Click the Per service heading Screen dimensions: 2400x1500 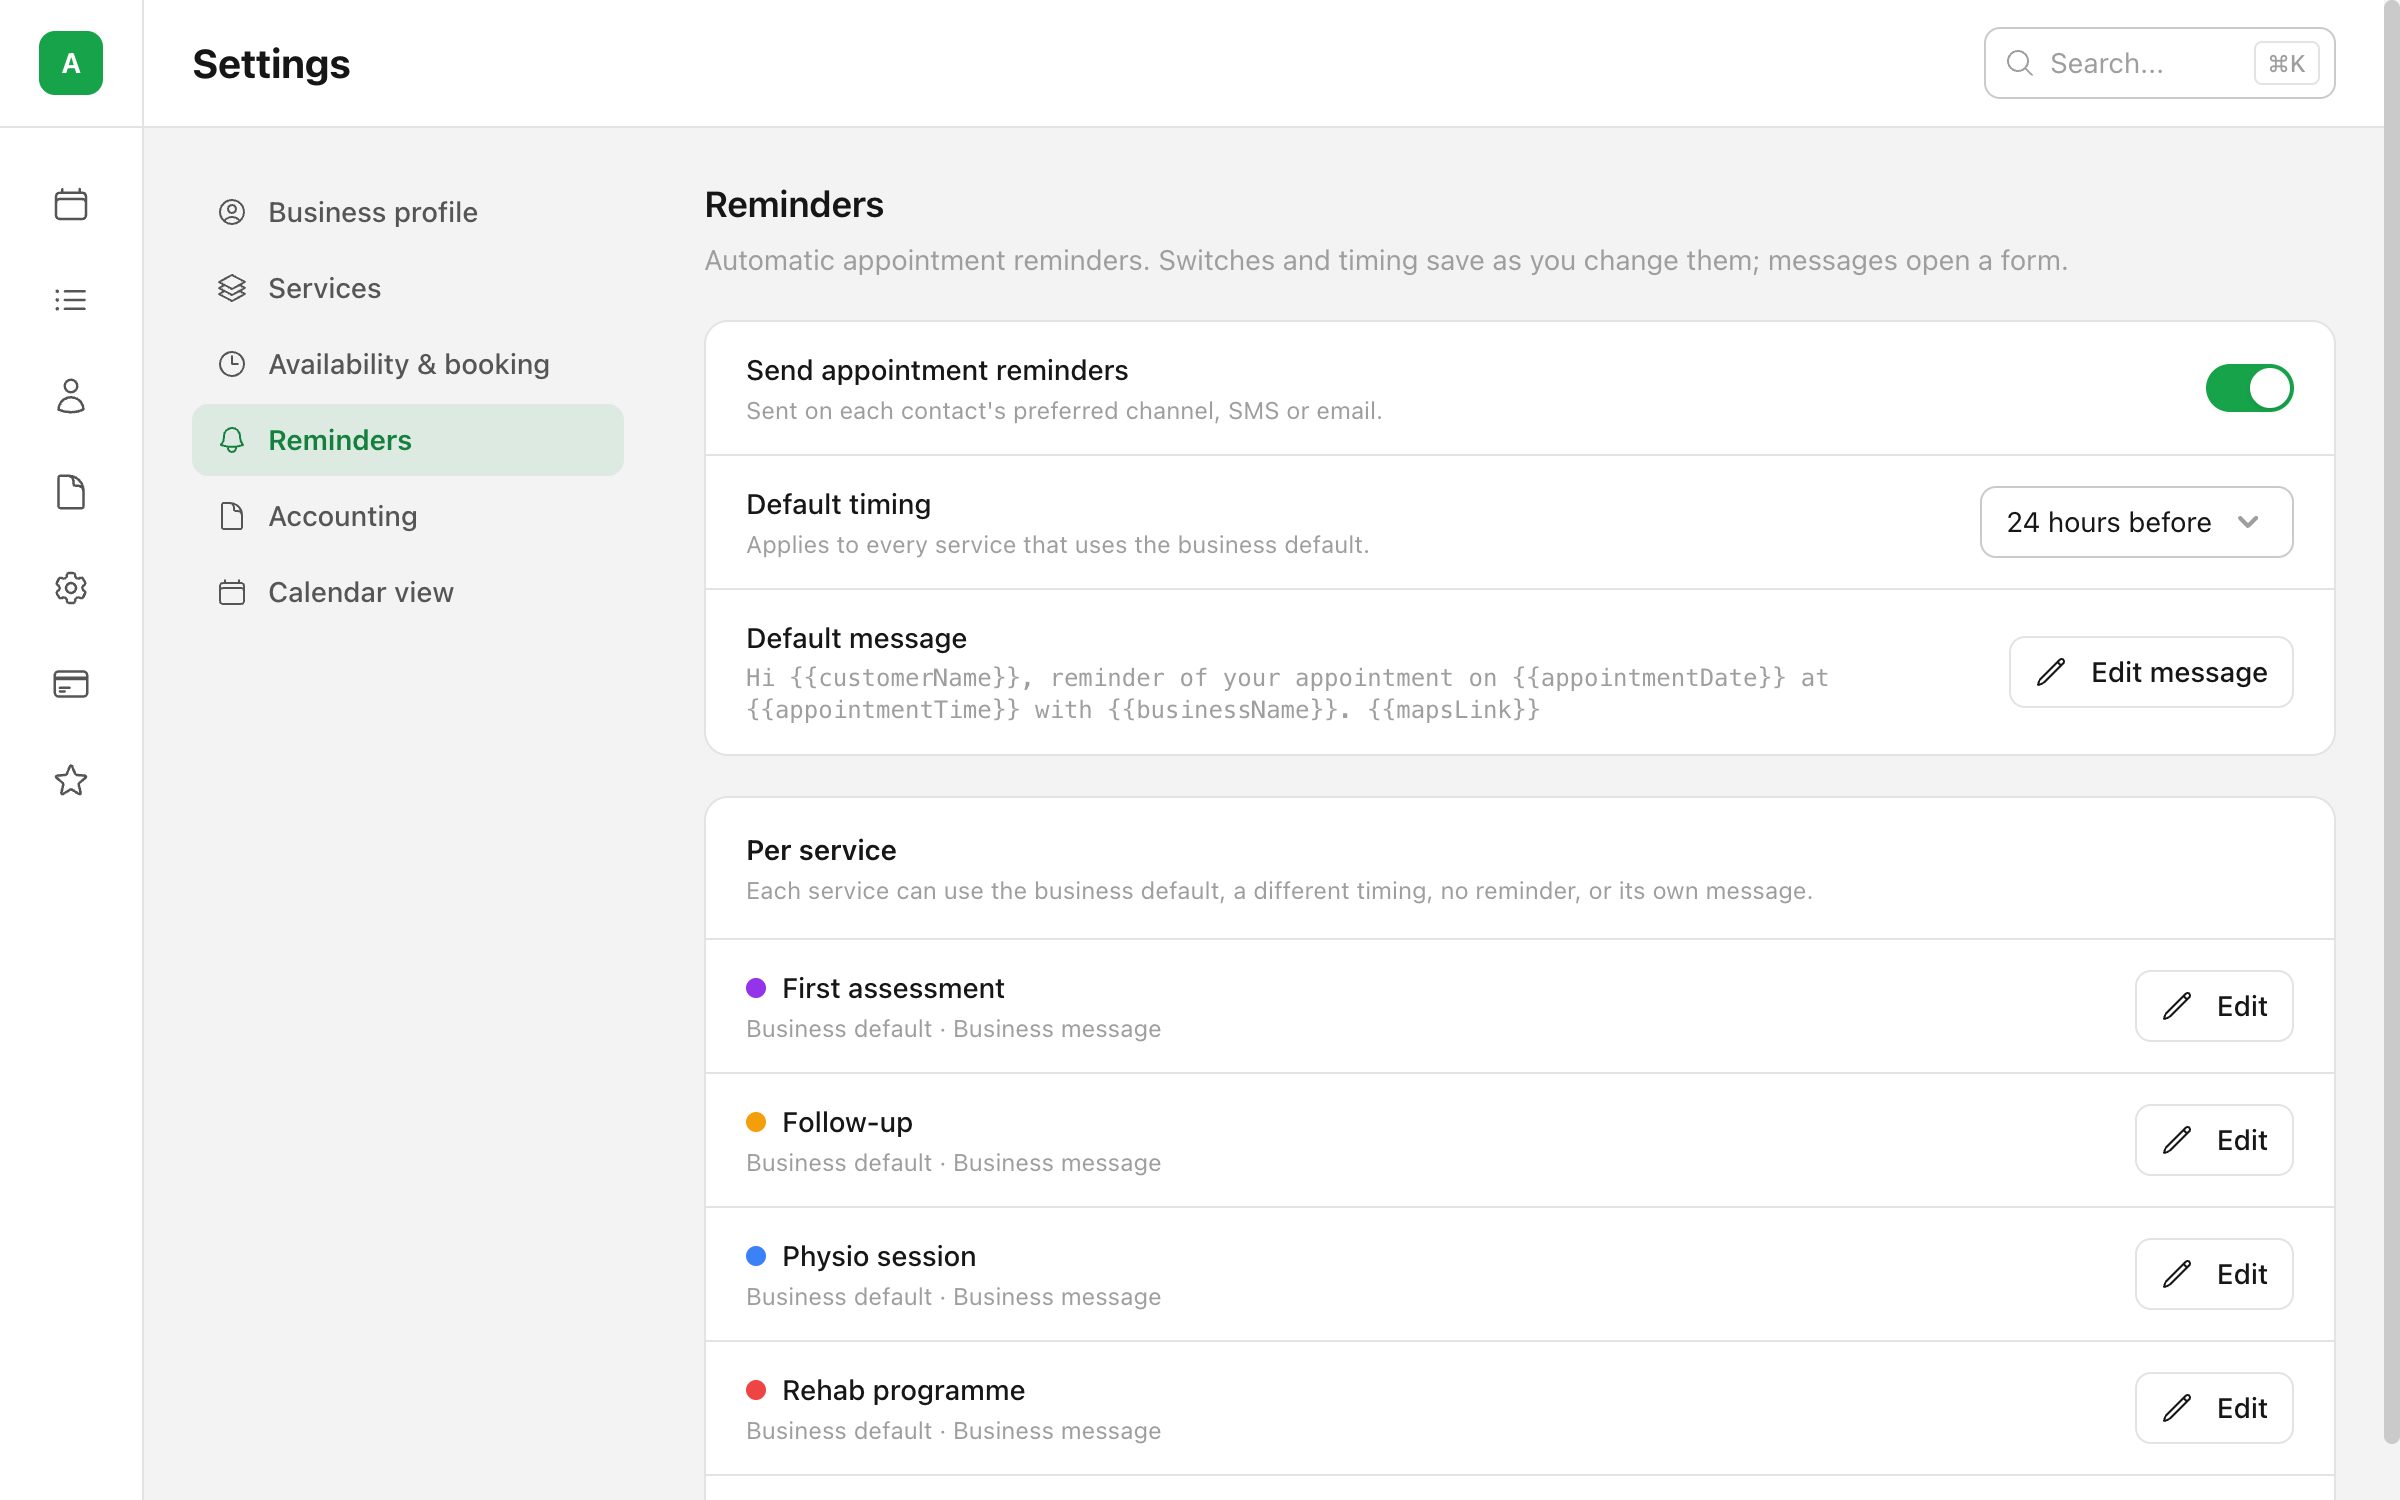point(821,850)
